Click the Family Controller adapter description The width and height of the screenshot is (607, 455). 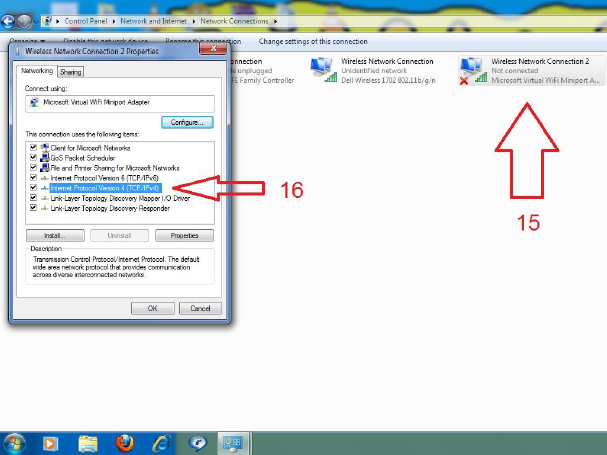pyautogui.click(x=262, y=80)
